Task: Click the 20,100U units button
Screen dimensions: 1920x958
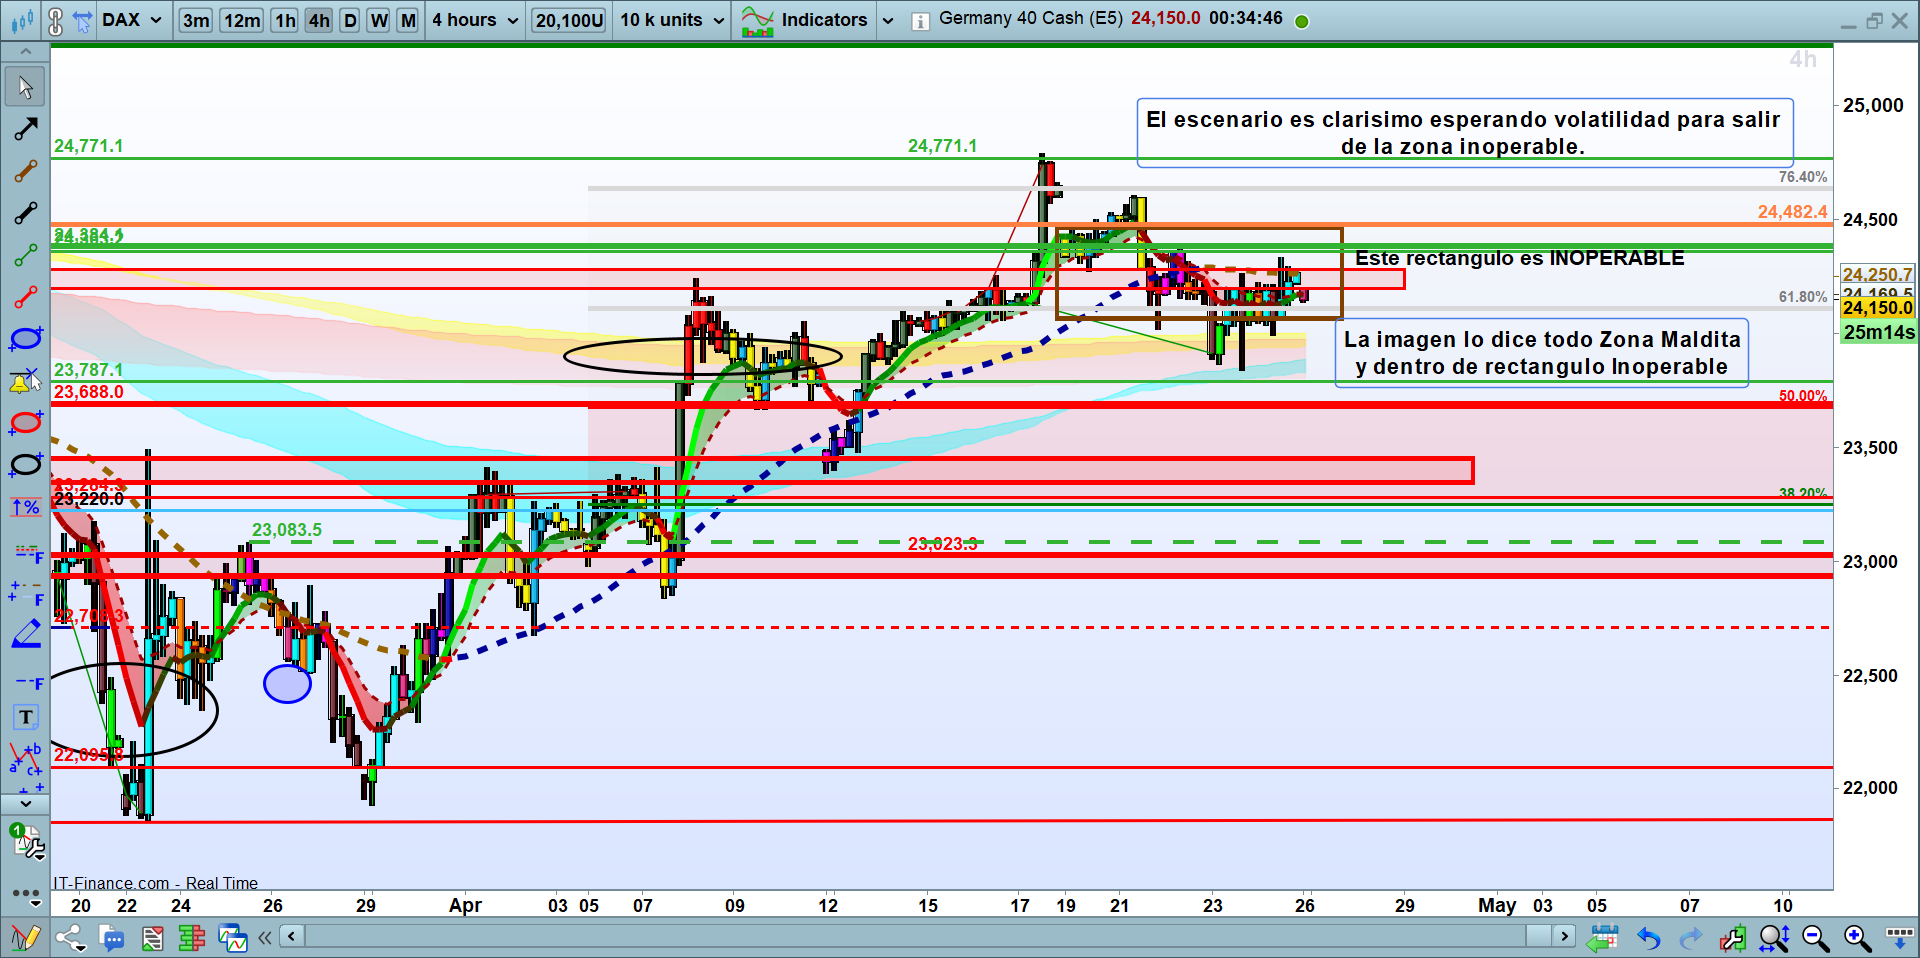Action: click(x=569, y=20)
